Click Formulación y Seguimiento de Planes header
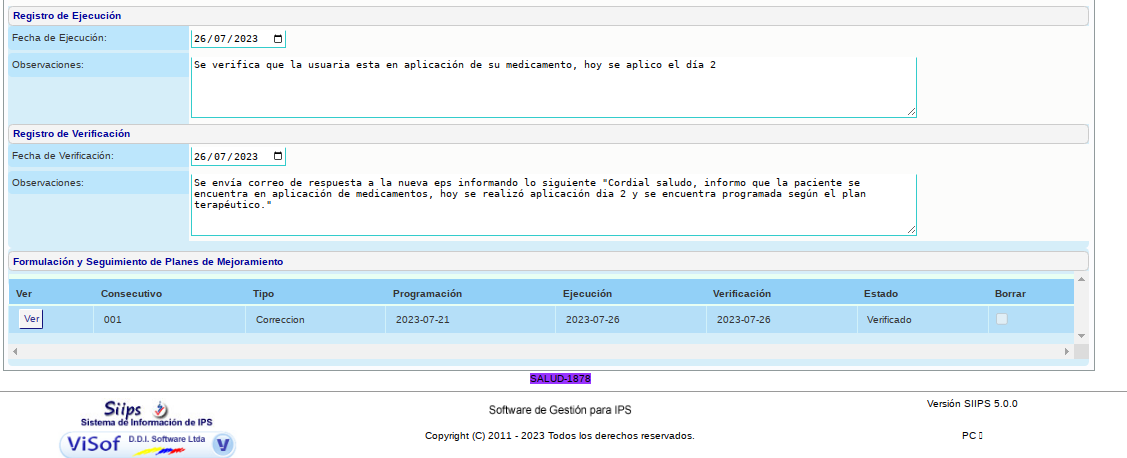This screenshot has width=1127, height=458. 148,261
